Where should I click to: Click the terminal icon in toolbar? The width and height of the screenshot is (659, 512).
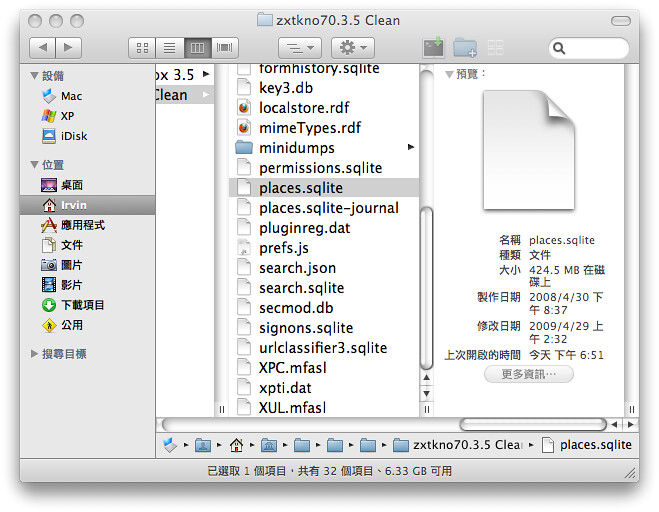pos(433,47)
